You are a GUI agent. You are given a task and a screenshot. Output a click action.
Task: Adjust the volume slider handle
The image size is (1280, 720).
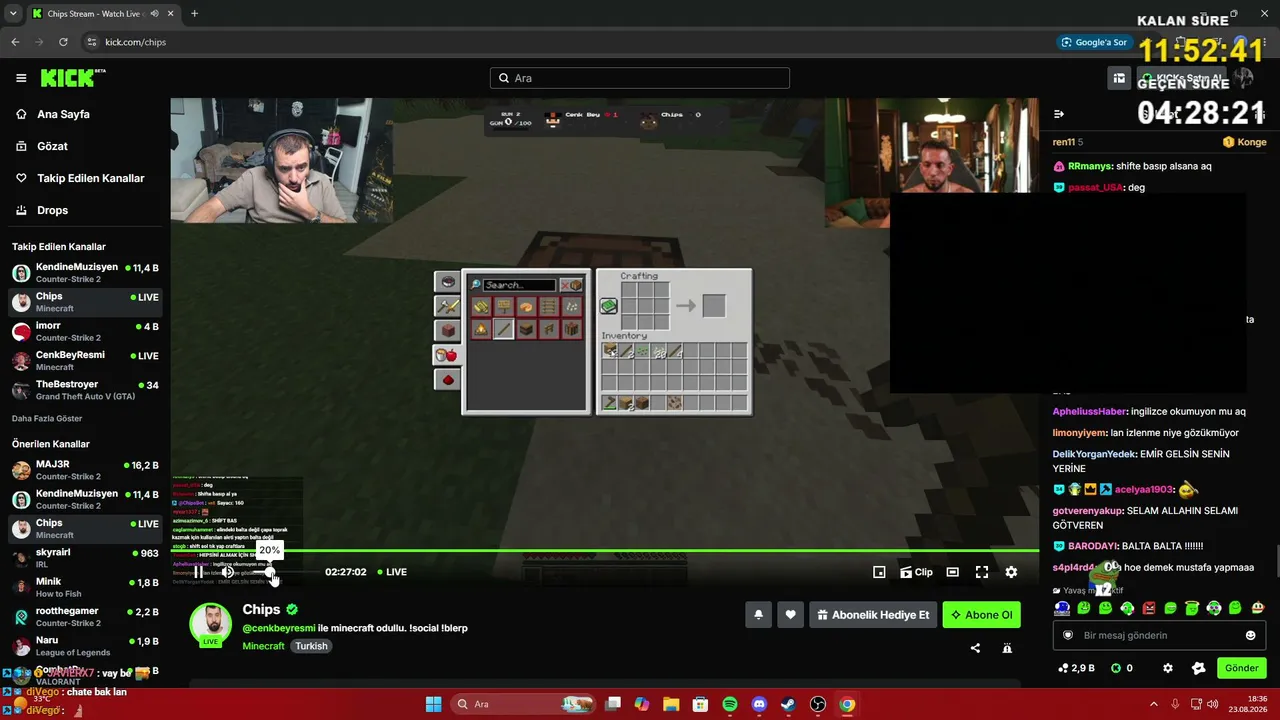point(270,572)
